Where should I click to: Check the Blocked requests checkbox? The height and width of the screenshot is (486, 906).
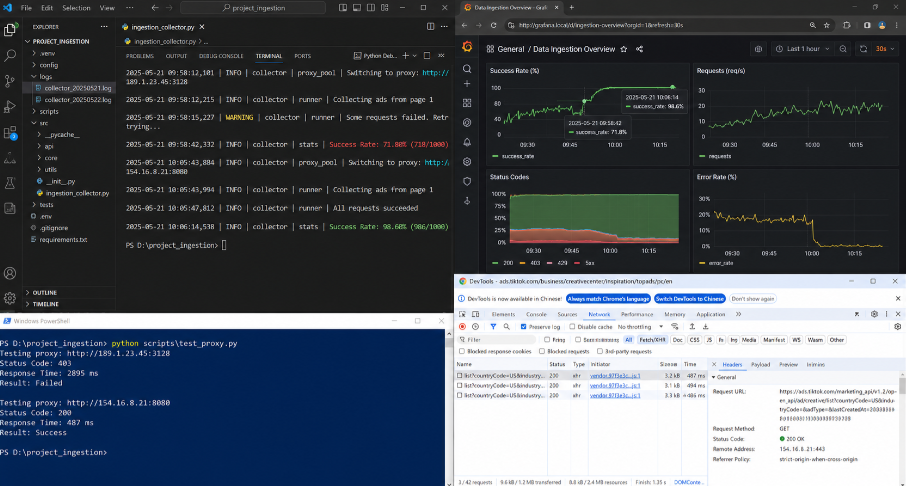point(542,351)
